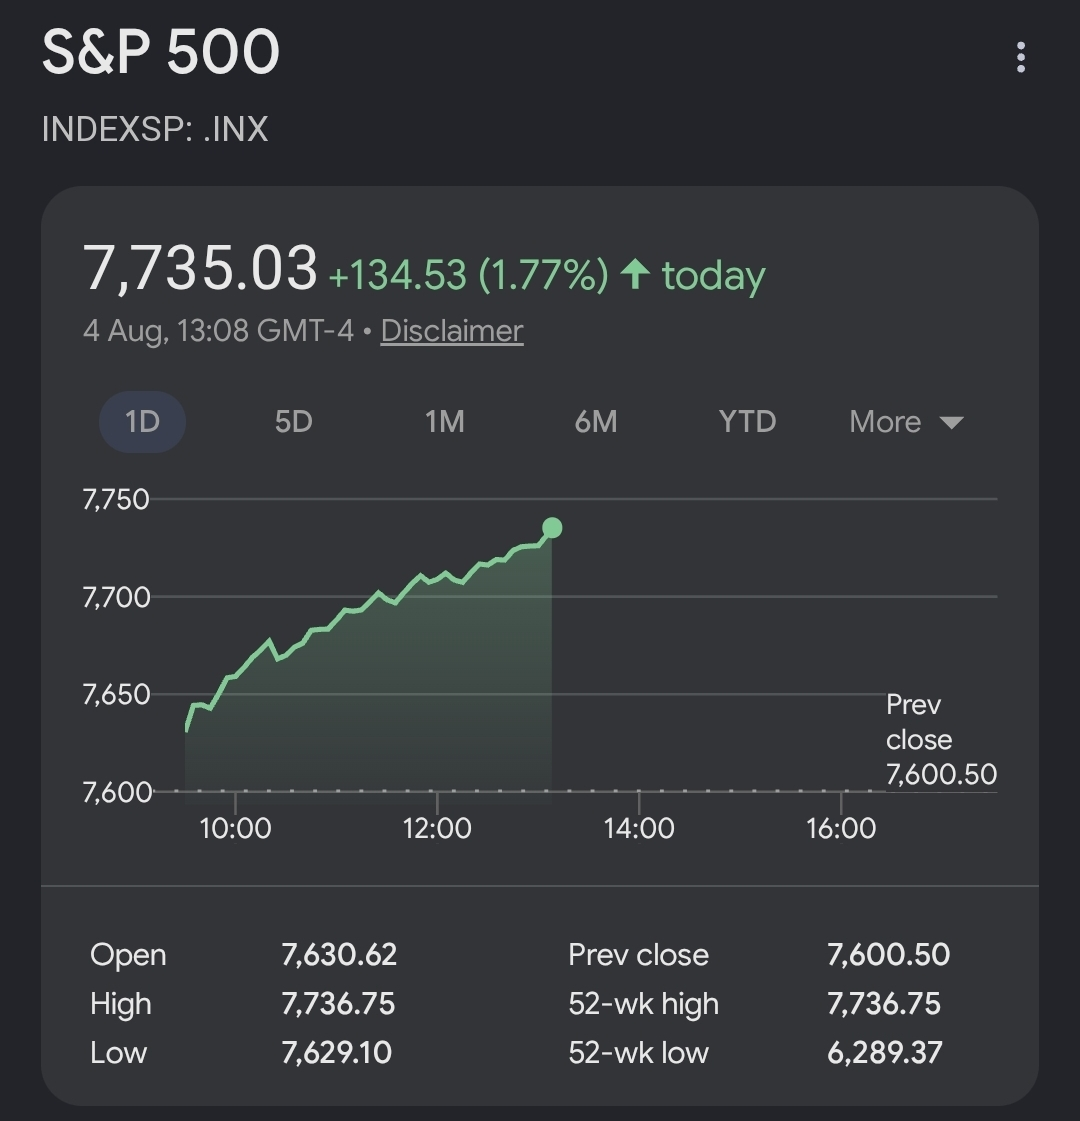Click the 12:00 time axis label
The height and width of the screenshot is (1121, 1080).
[437, 829]
